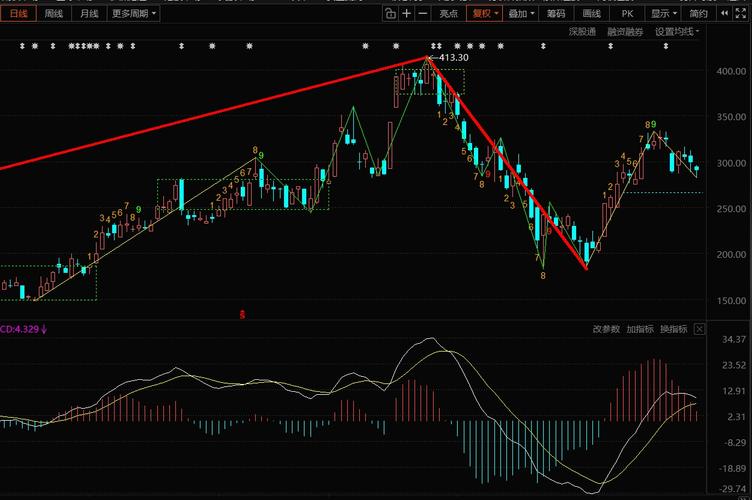Screen dimensions: 752x500
Task: Click the 413.30 peak price label
Action: click(454, 58)
